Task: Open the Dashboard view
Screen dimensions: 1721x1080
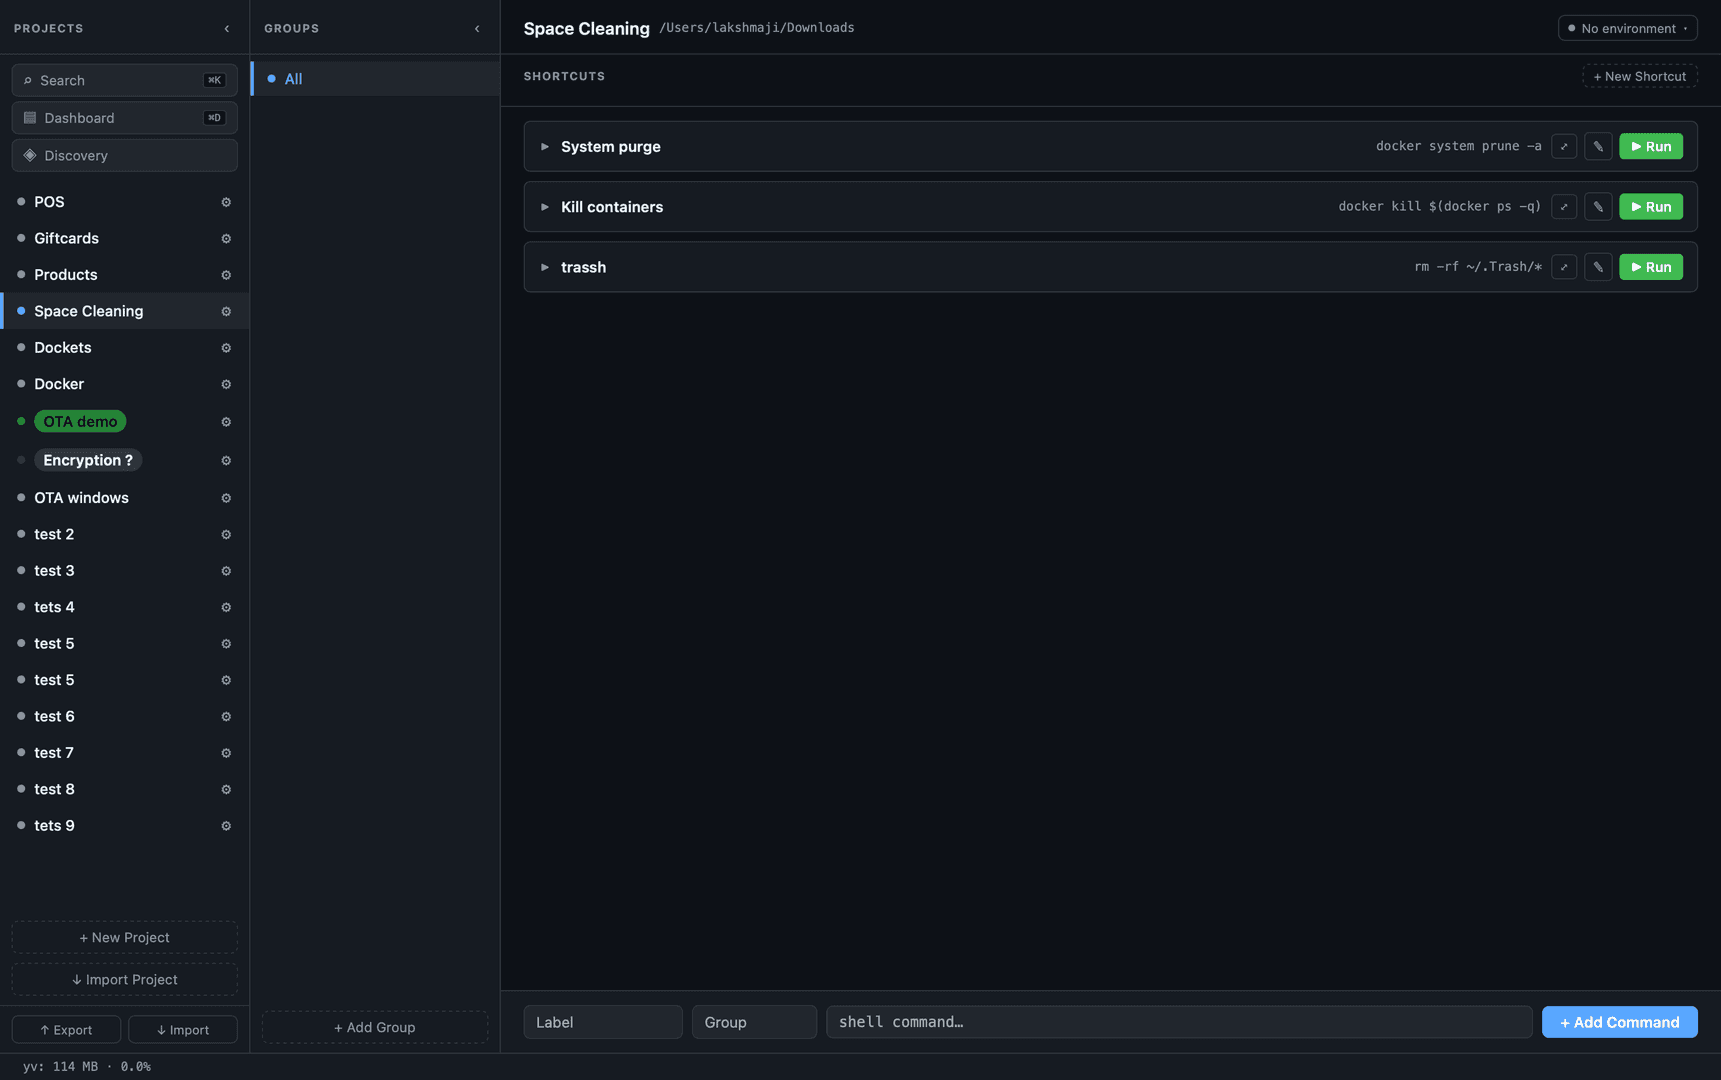Action: [x=125, y=118]
